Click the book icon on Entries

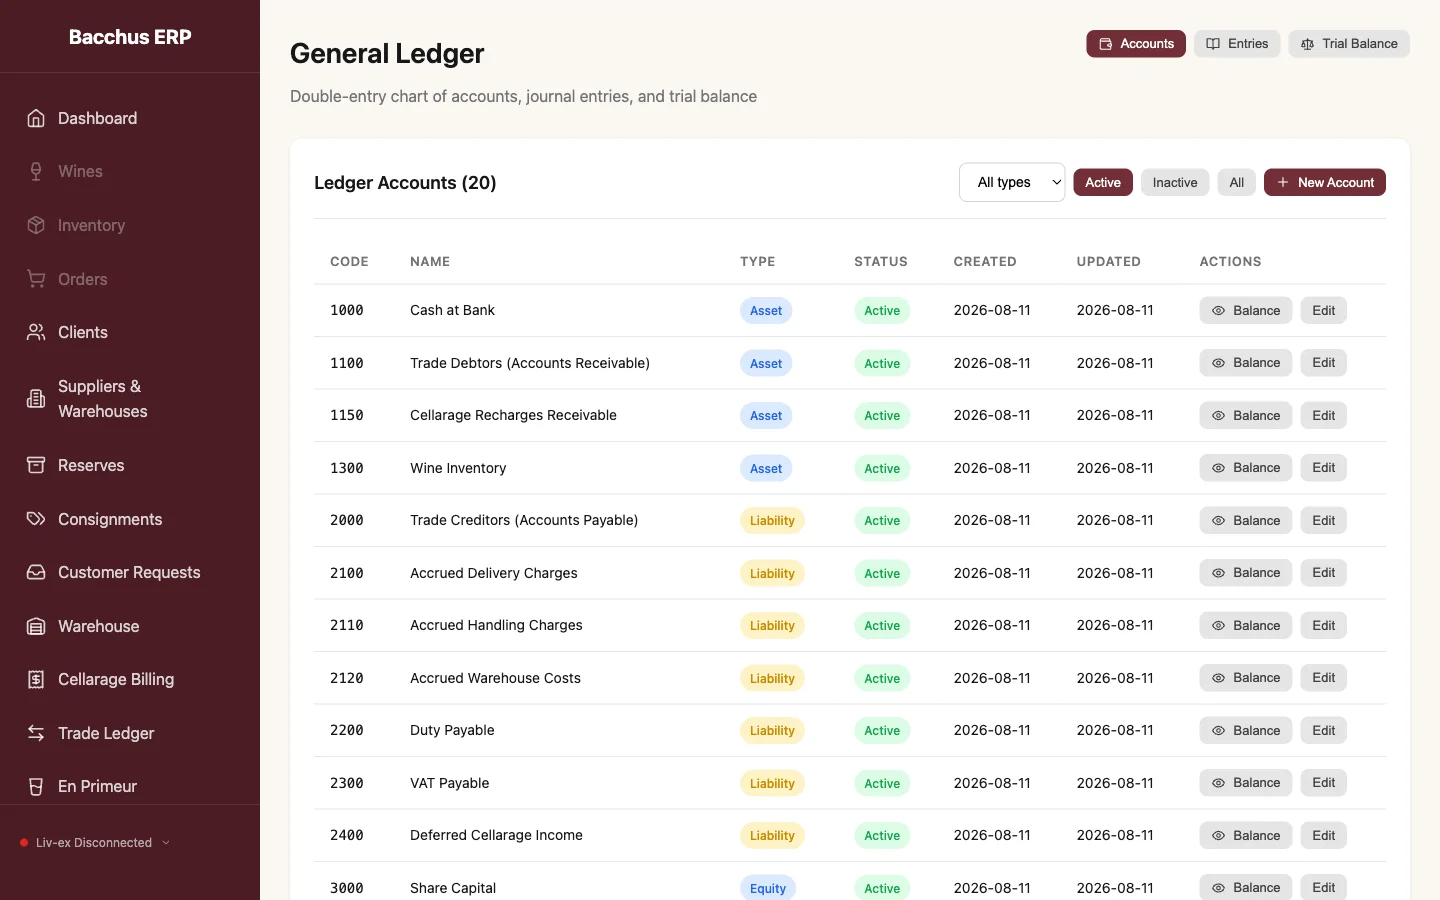click(1213, 44)
